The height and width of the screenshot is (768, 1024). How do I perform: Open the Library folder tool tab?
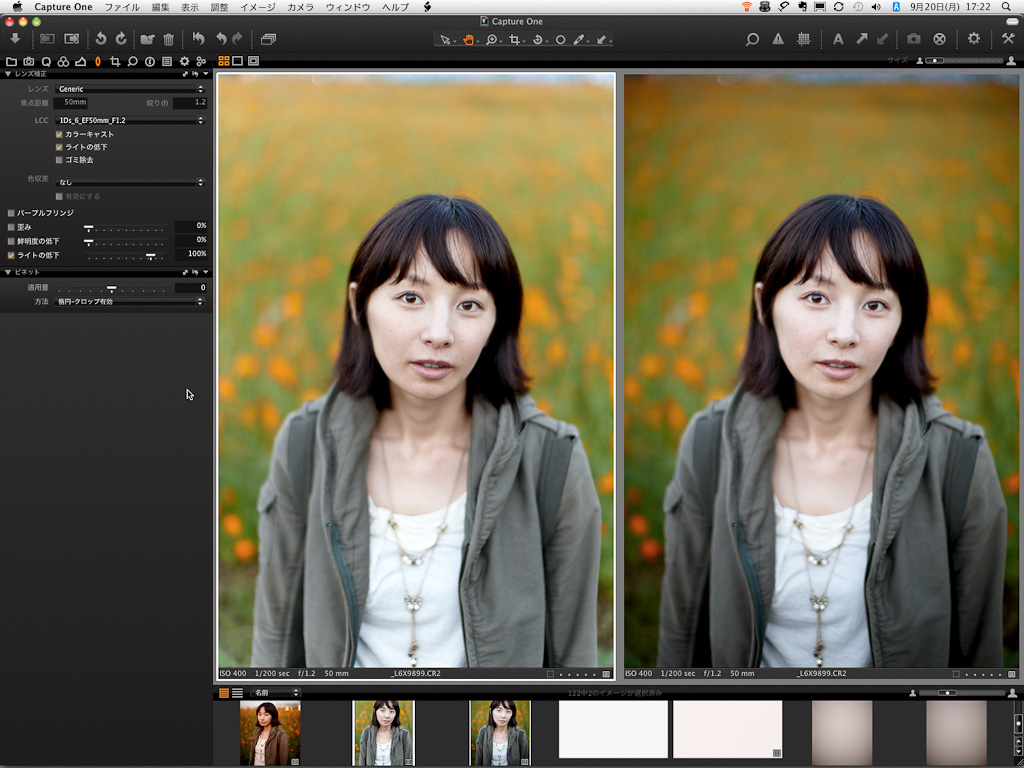[x=12, y=62]
